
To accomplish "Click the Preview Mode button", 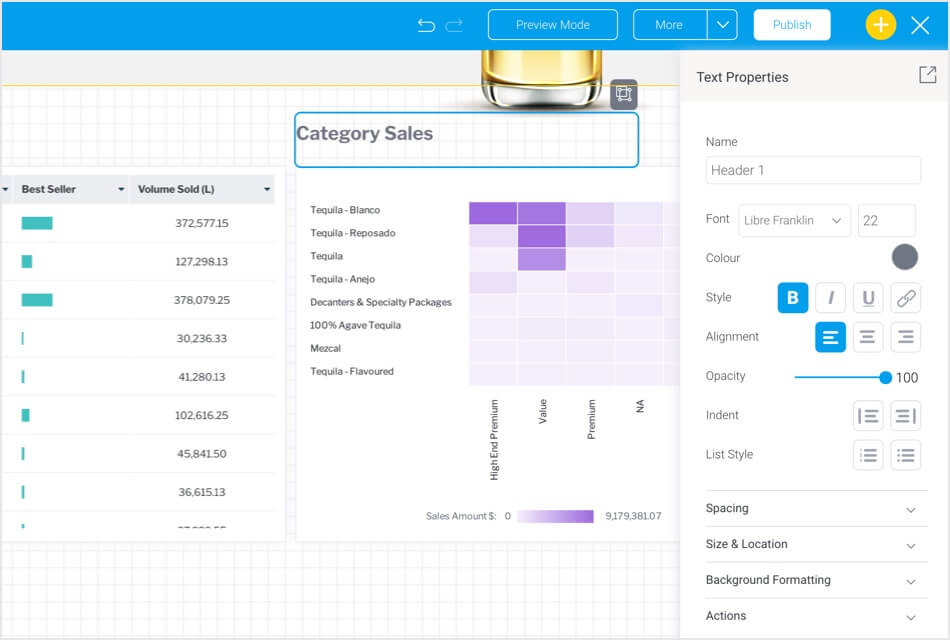I will pyautogui.click(x=553, y=25).
